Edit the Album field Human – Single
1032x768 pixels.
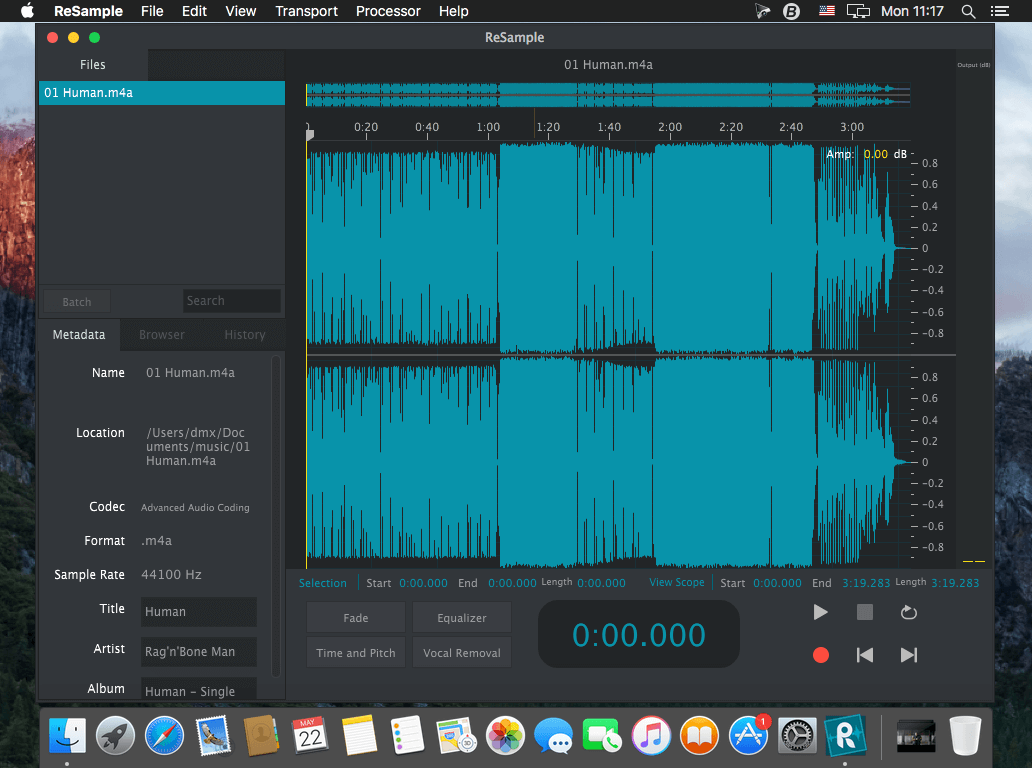(x=199, y=688)
